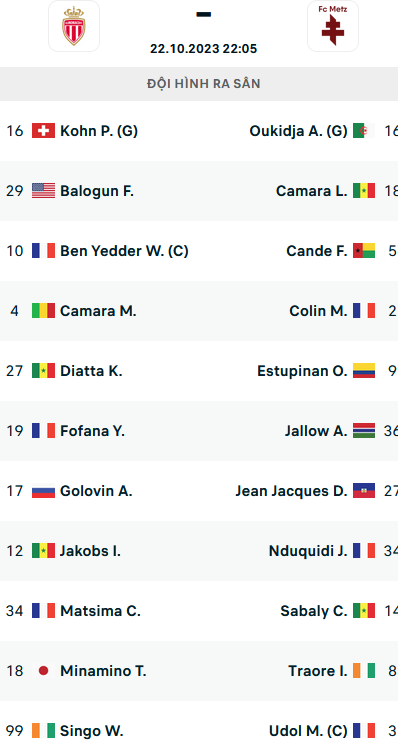Click the match date 22.10.2023 22:05

click(204, 49)
